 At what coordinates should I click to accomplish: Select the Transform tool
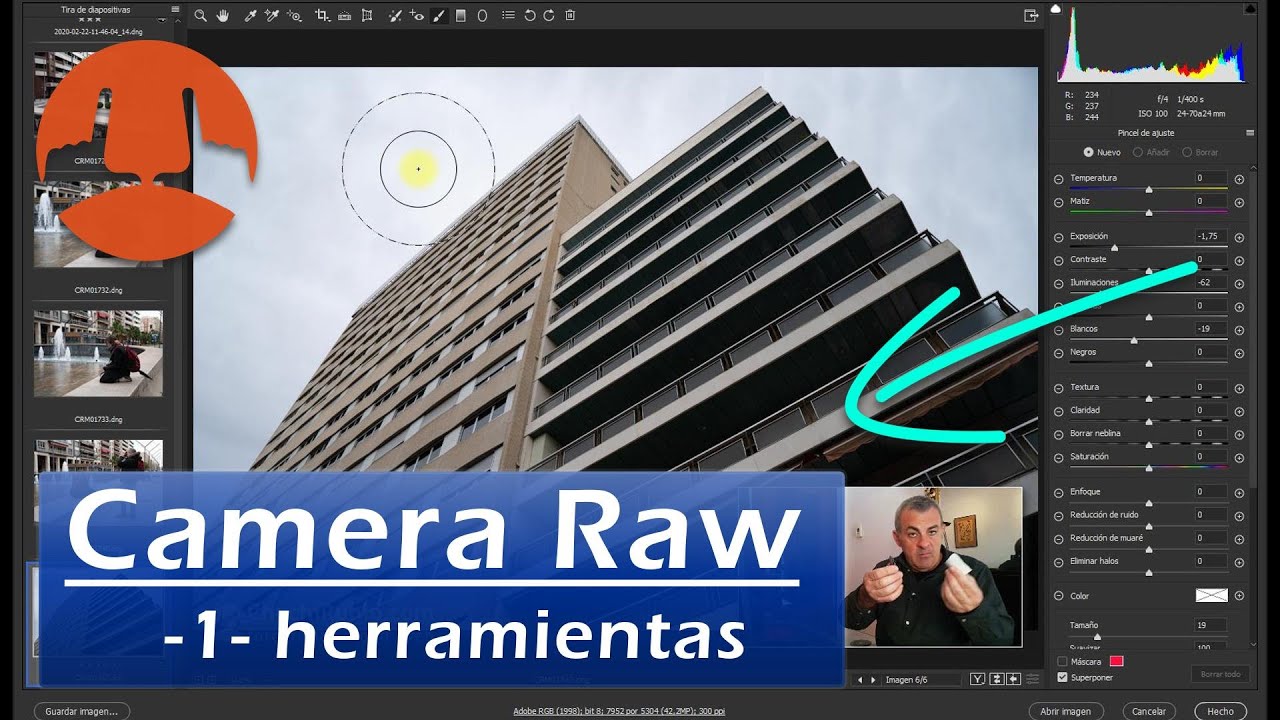(367, 15)
